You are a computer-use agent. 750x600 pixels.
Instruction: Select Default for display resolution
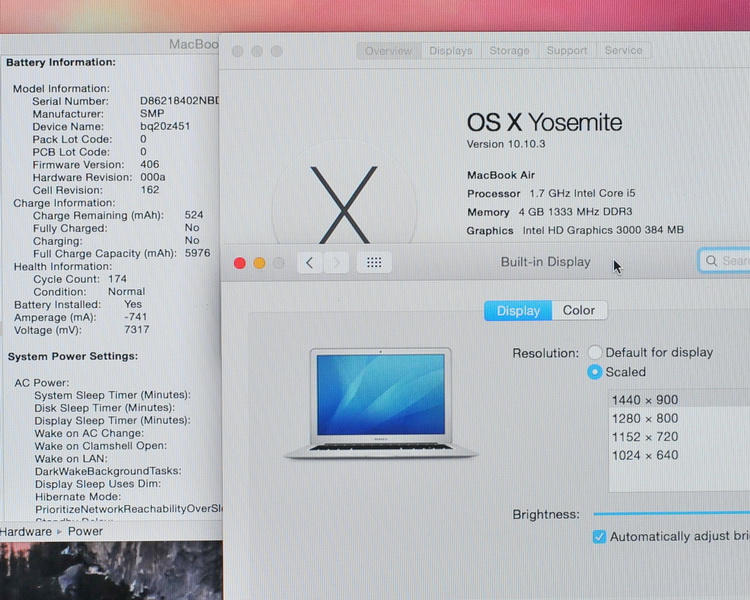pos(595,352)
